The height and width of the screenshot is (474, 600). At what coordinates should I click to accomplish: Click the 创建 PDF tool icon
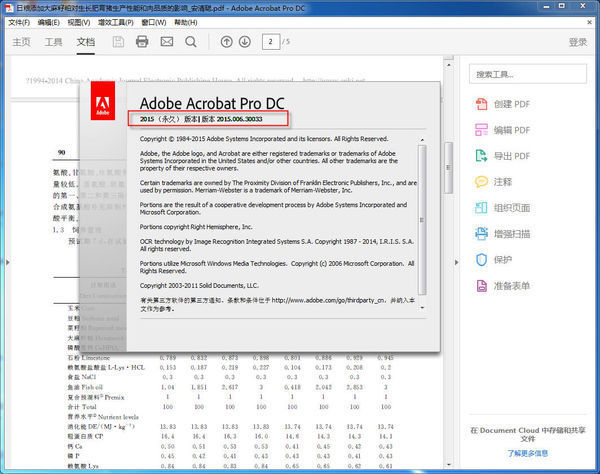[x=481, y=104]
